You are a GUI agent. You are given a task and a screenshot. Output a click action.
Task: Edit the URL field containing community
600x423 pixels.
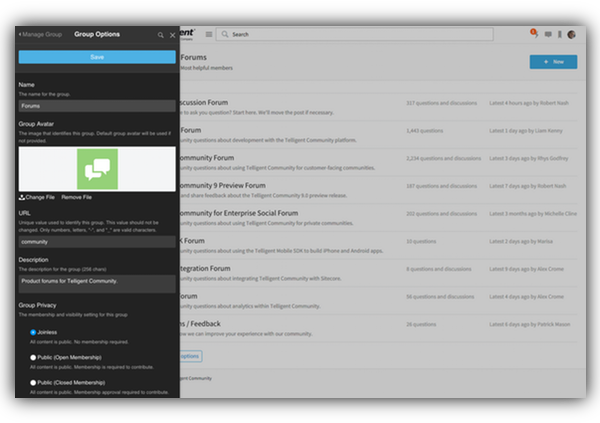click(x=97, y=242)
